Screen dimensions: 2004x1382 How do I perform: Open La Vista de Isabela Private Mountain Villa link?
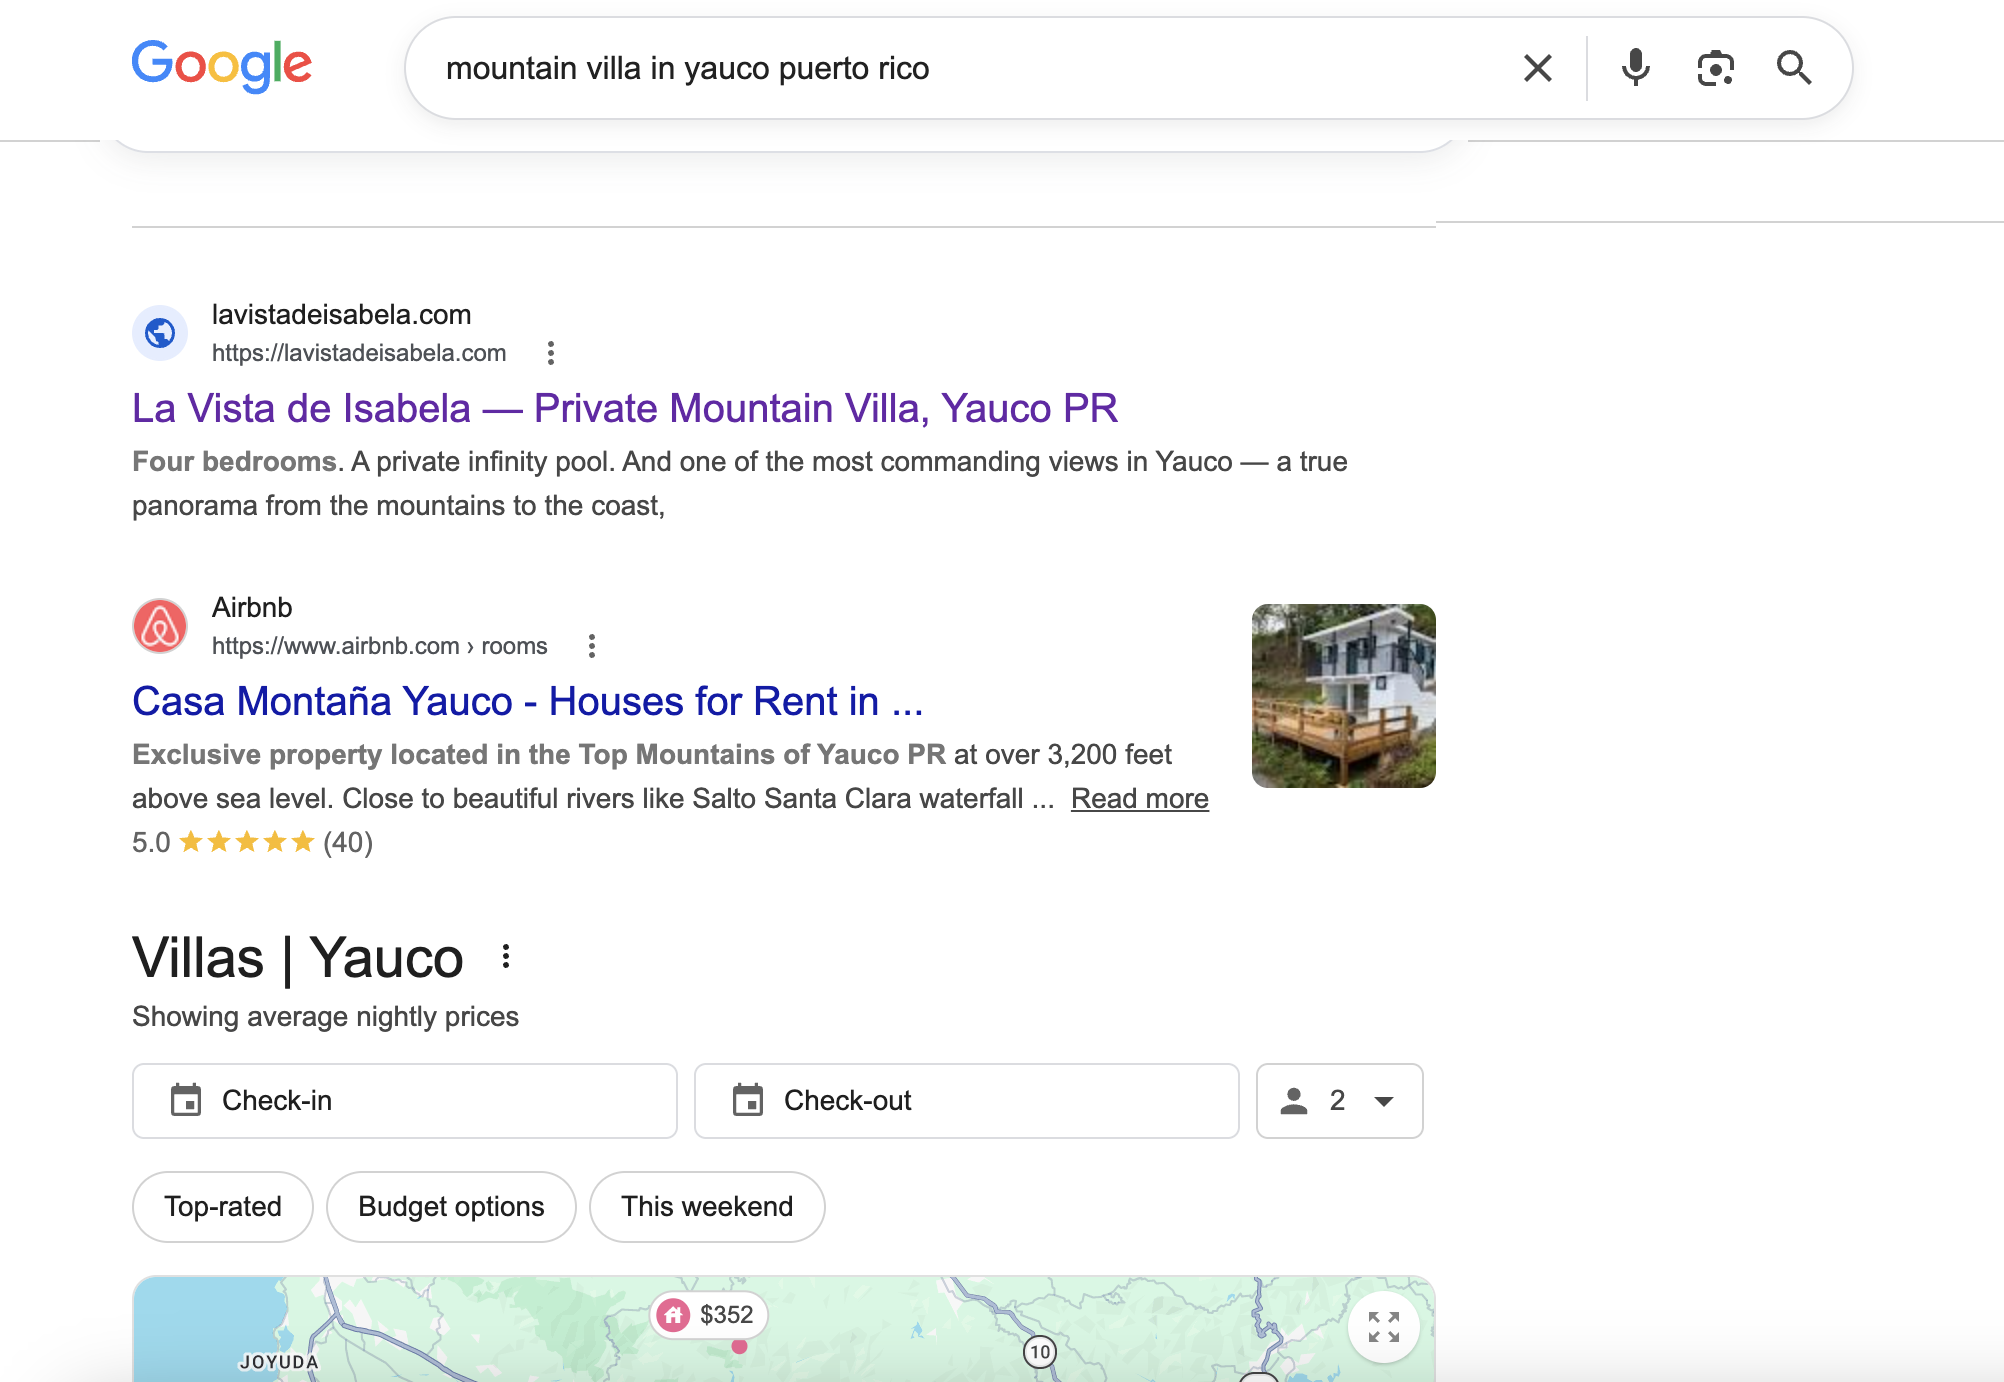click(x=625, y=408)
